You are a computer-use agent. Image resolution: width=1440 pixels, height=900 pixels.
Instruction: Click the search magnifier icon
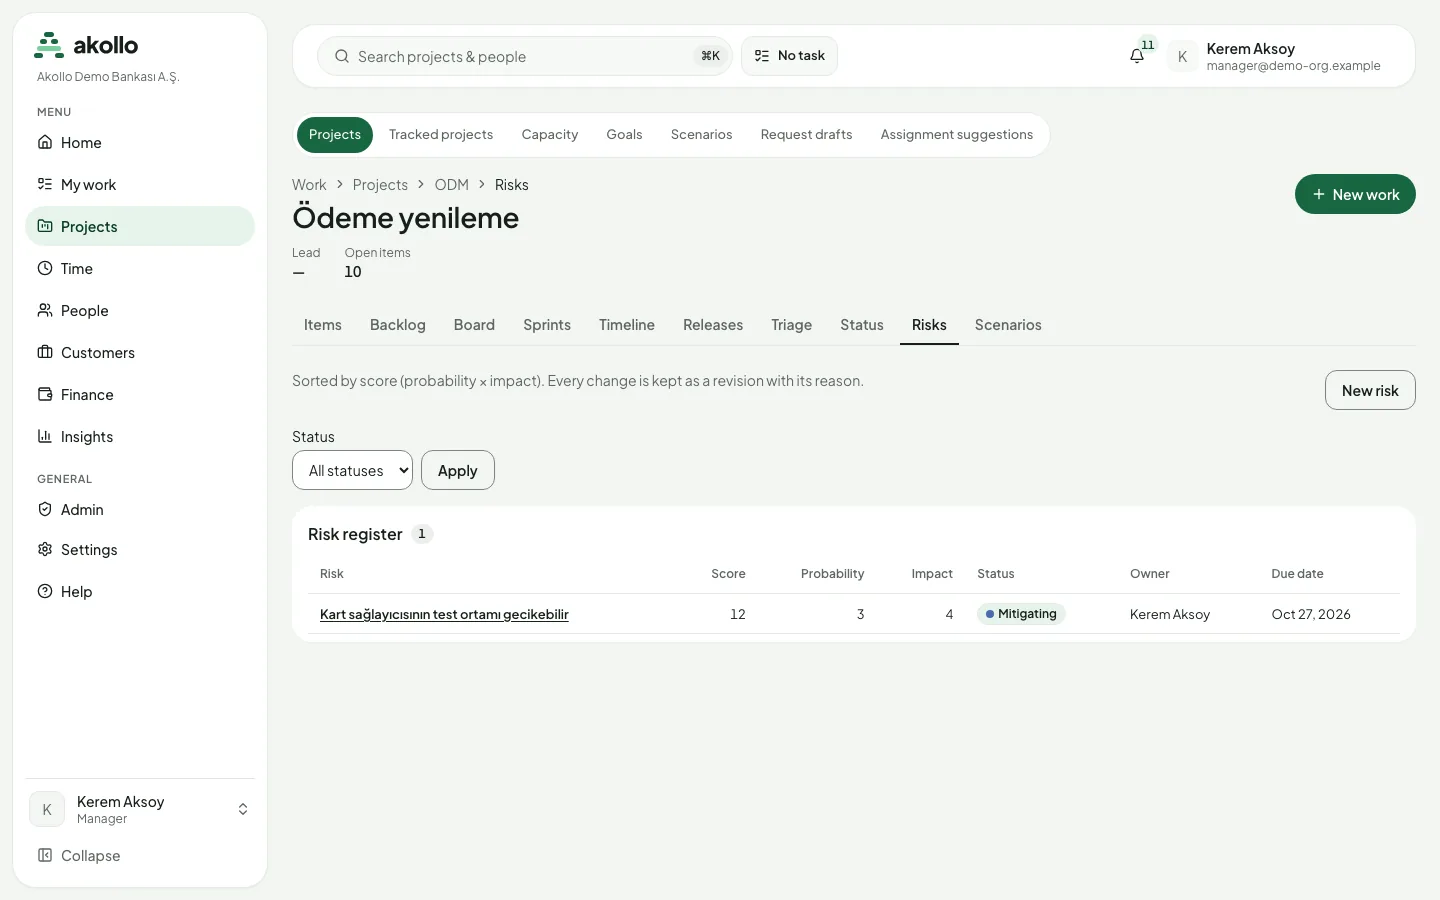pos(342,56)
